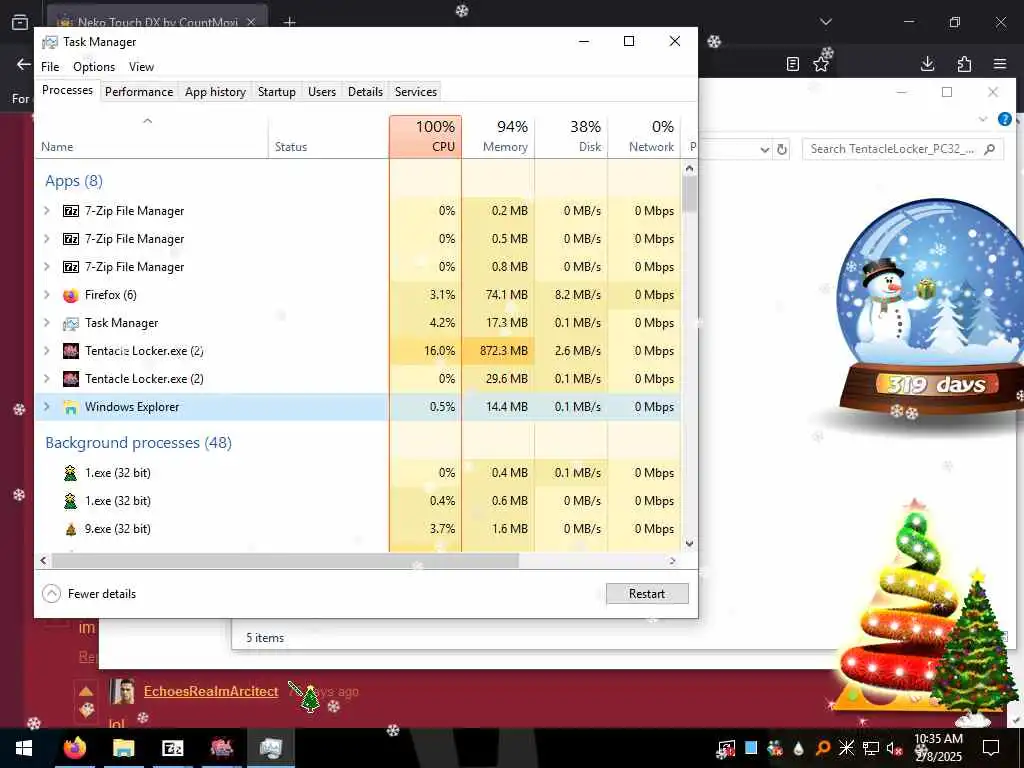Click the upvote arrow beside EchoesRealmArcitect comment
The width and height of the screenshot is (1024, 768).
pos(86,692)
